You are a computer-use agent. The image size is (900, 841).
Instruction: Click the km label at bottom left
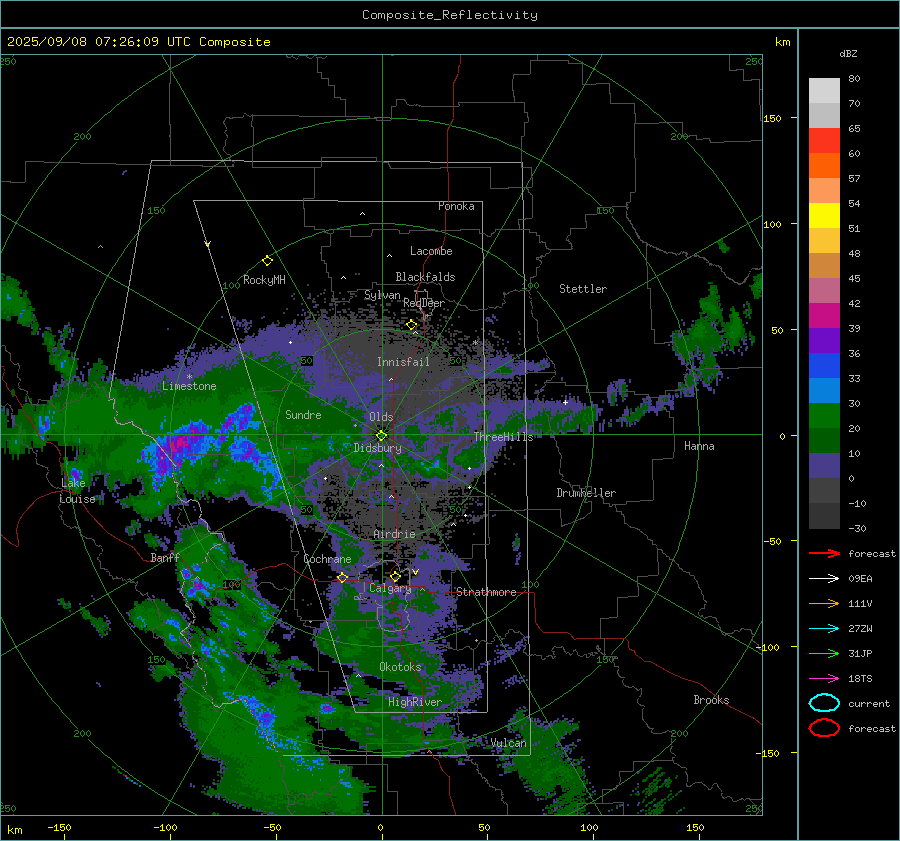pos(14,830)
